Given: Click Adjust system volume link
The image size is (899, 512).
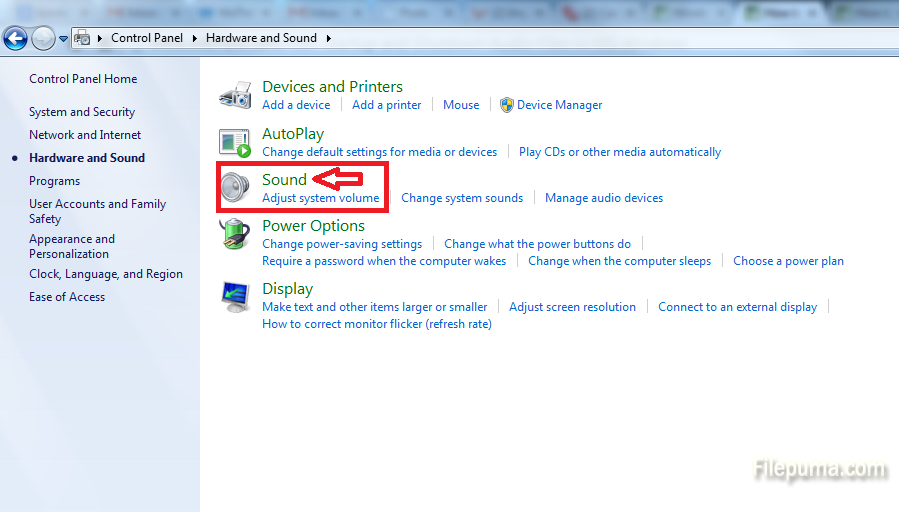Looking at the screenshot, I should point(320,198).
